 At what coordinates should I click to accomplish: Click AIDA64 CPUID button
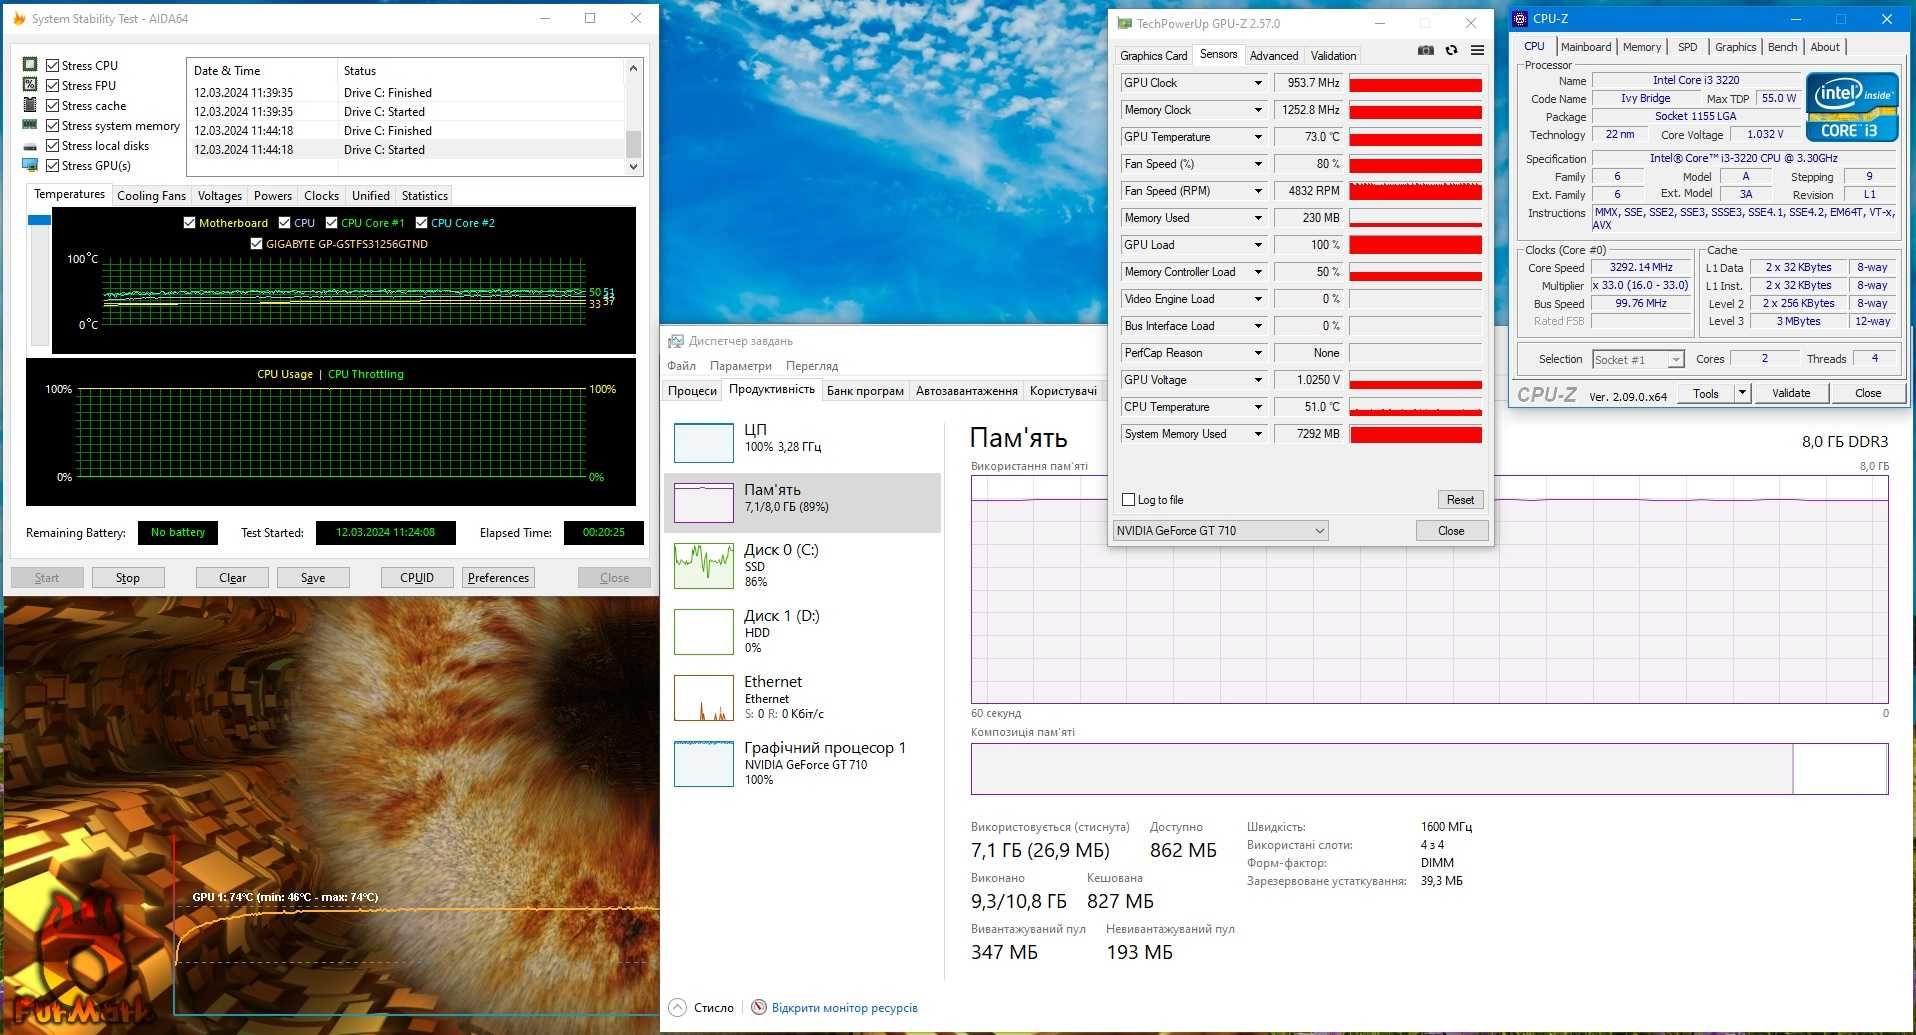(417, 578)
